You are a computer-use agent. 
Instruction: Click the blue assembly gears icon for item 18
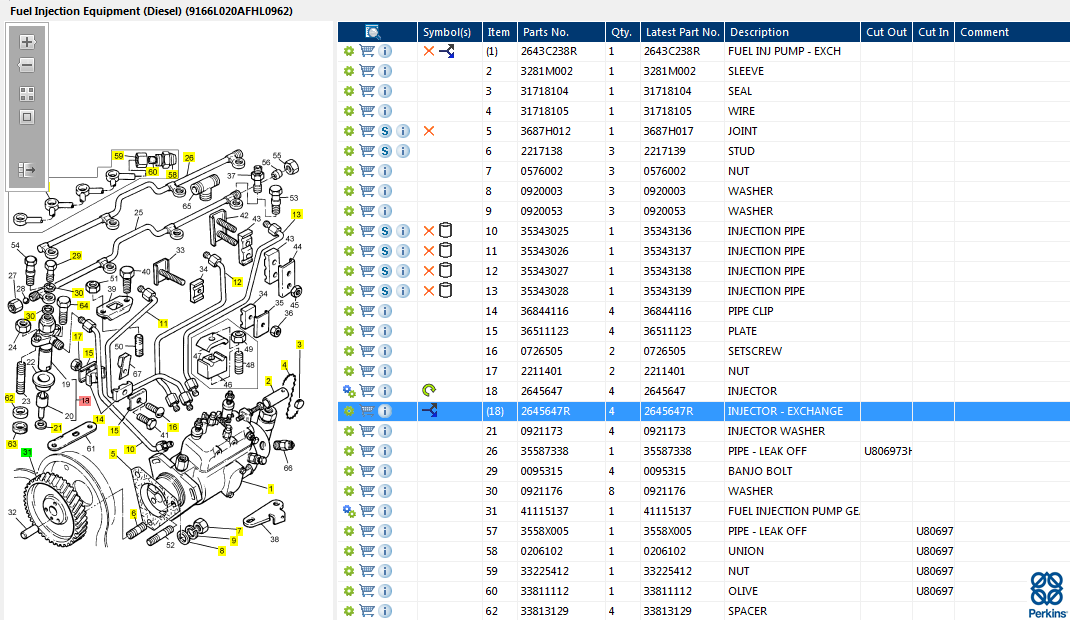(x=349, y=391)
